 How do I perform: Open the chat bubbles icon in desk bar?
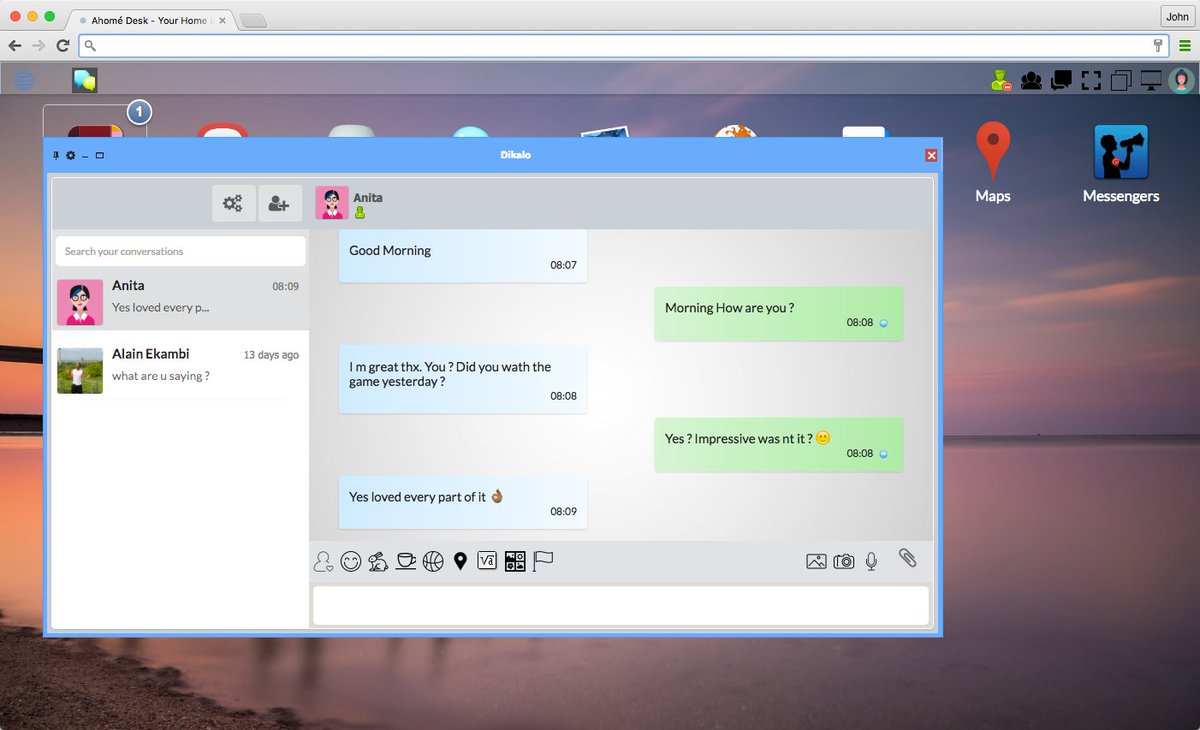(1061, 80)
